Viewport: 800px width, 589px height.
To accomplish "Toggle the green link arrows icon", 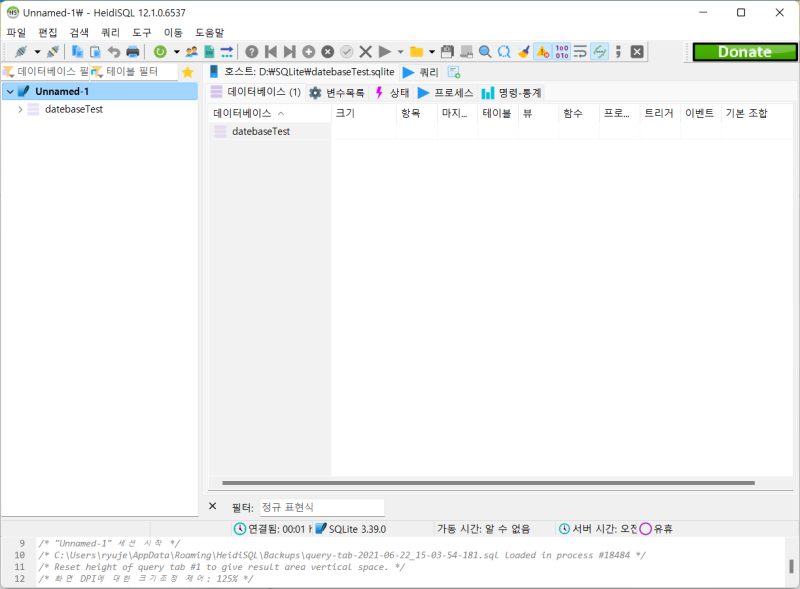I will click(599, 52).
